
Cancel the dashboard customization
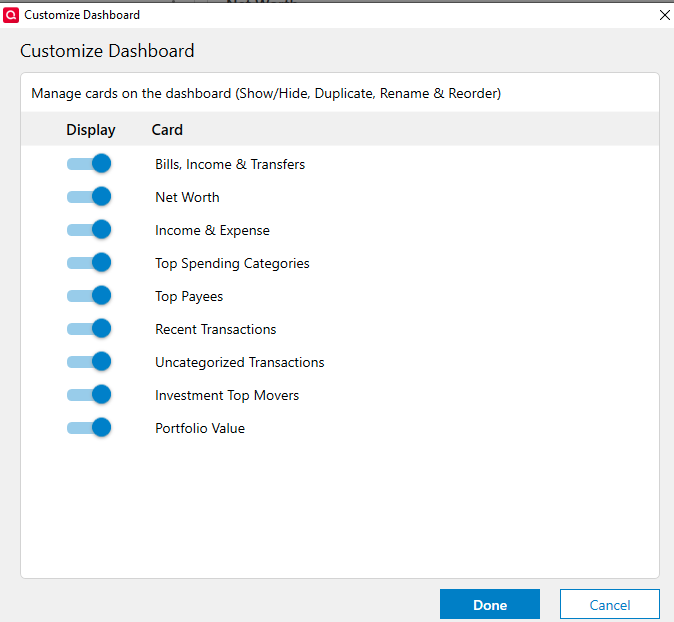[x=610, y=604]
